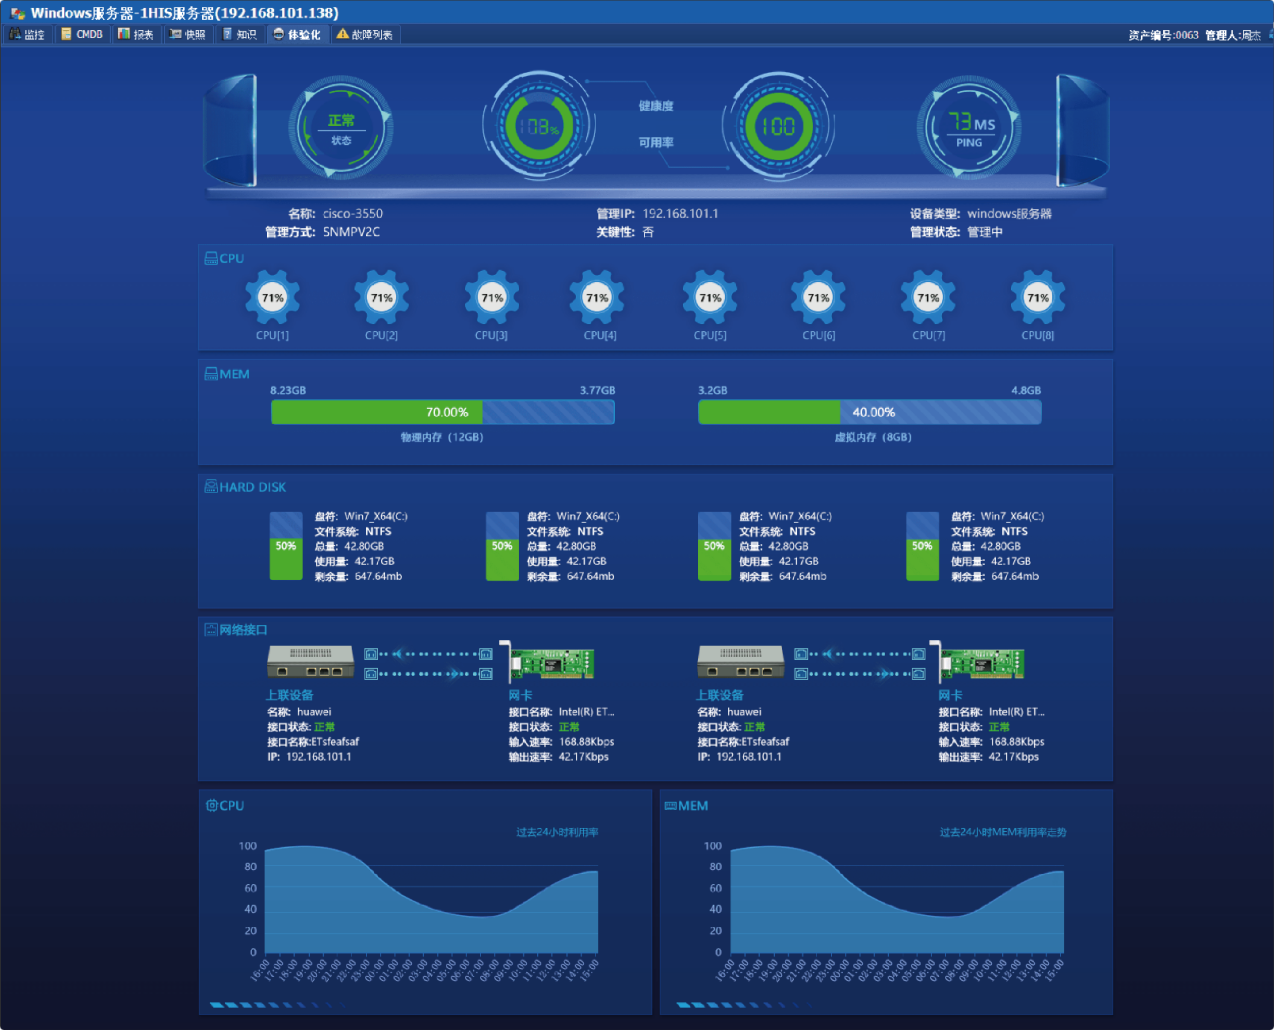This screenshot has width=1274, height=1030.
Task: Open the 监控 tab
Action: point(27,34)
